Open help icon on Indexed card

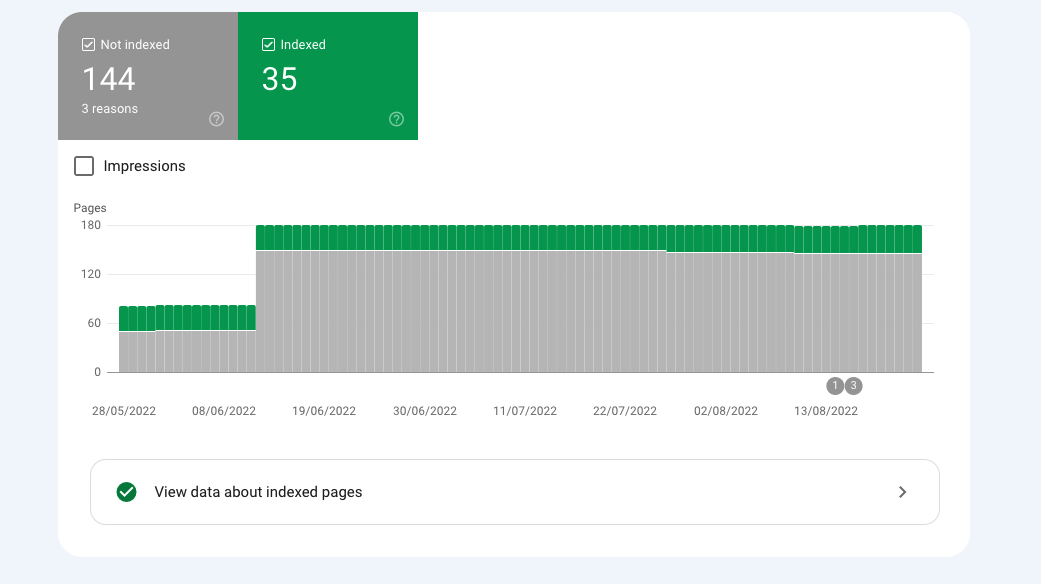point(396,119)
